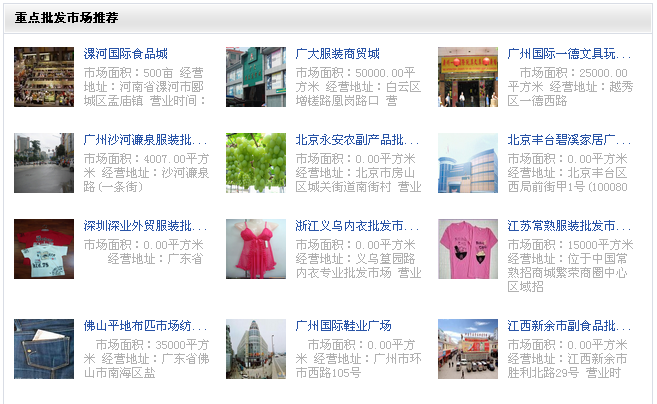Click the 漯河国际食品城 food stall thumbnail

click(44, 77)
